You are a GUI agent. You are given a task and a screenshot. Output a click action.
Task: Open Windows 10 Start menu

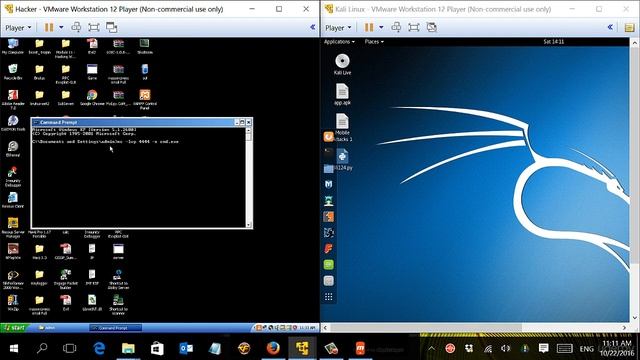(x=13, y=348)
